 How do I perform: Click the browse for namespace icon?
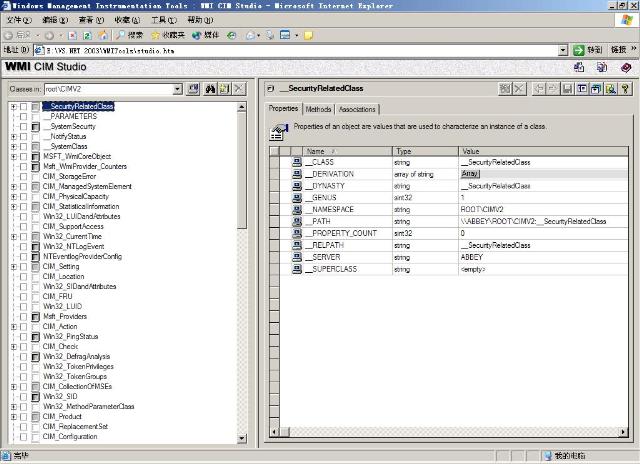[x=193, y=89]
